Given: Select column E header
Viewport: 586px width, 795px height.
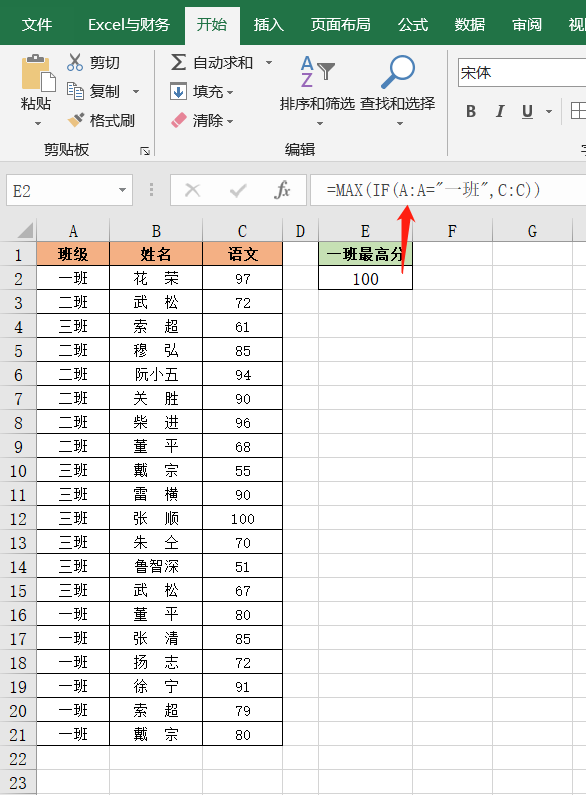Looking at the screenshot, I should click(365, 231).
